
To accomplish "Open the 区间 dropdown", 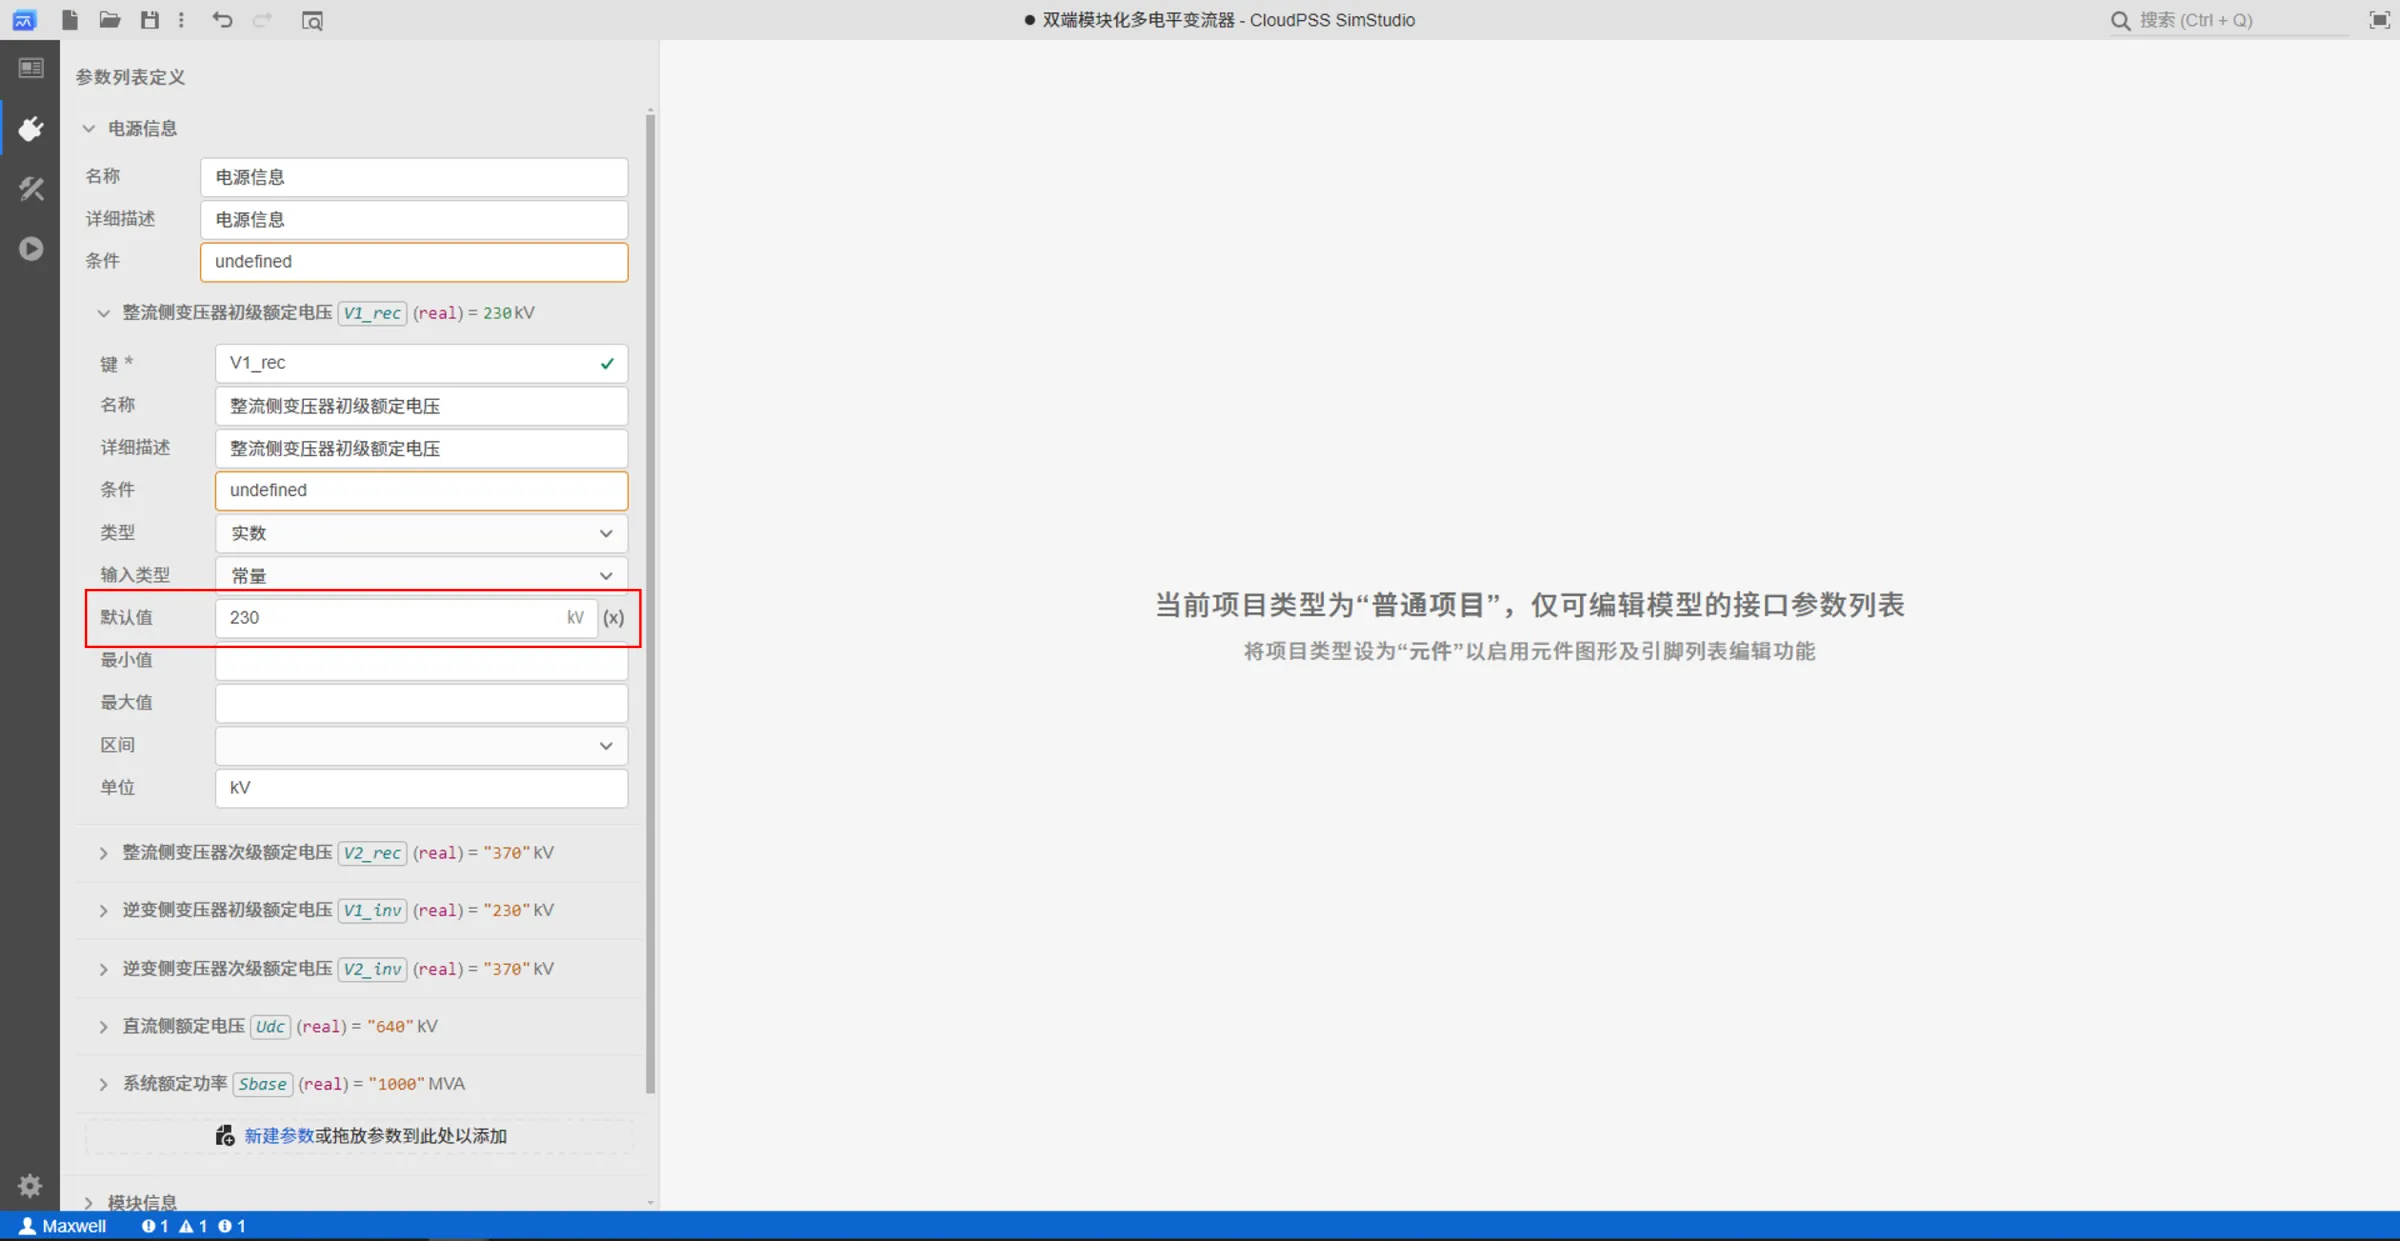I will (x=421, y=746).
